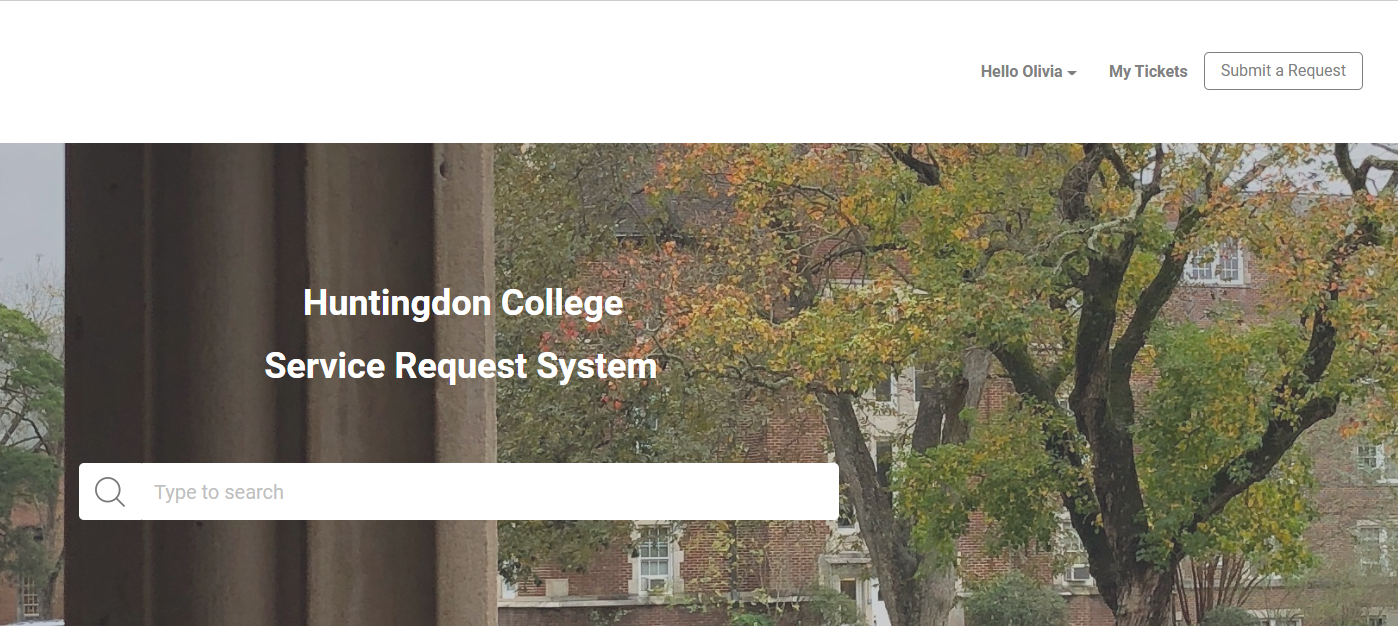Viewport: 1398px width, 626px height.
Task: Click the word Tickets in navigation
Action: tap(1162, 71)
